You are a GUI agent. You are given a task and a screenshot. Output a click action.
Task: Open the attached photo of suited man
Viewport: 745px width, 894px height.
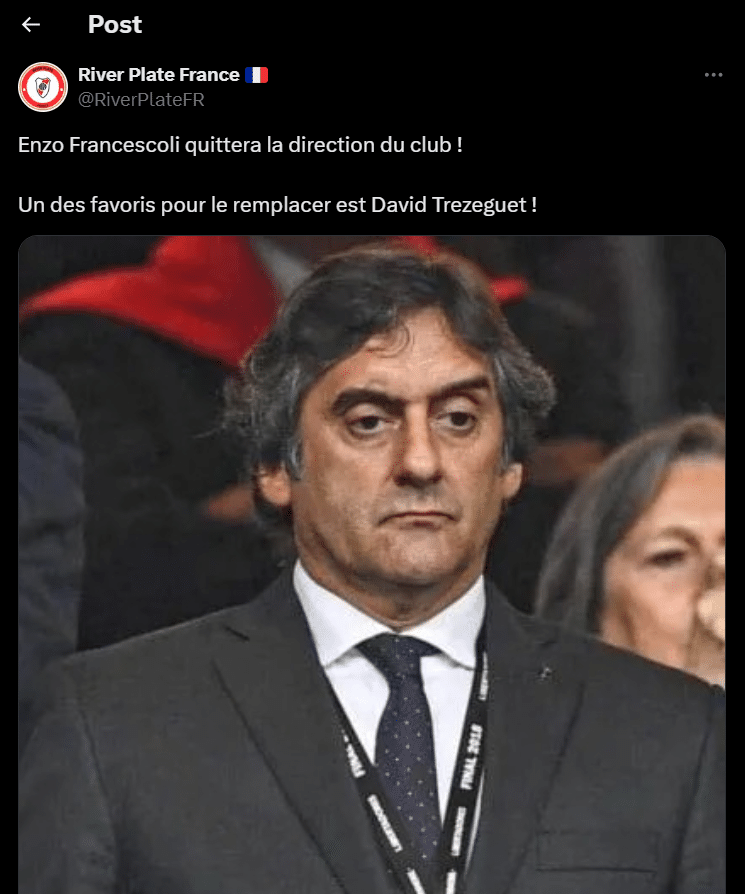point(372,564)
